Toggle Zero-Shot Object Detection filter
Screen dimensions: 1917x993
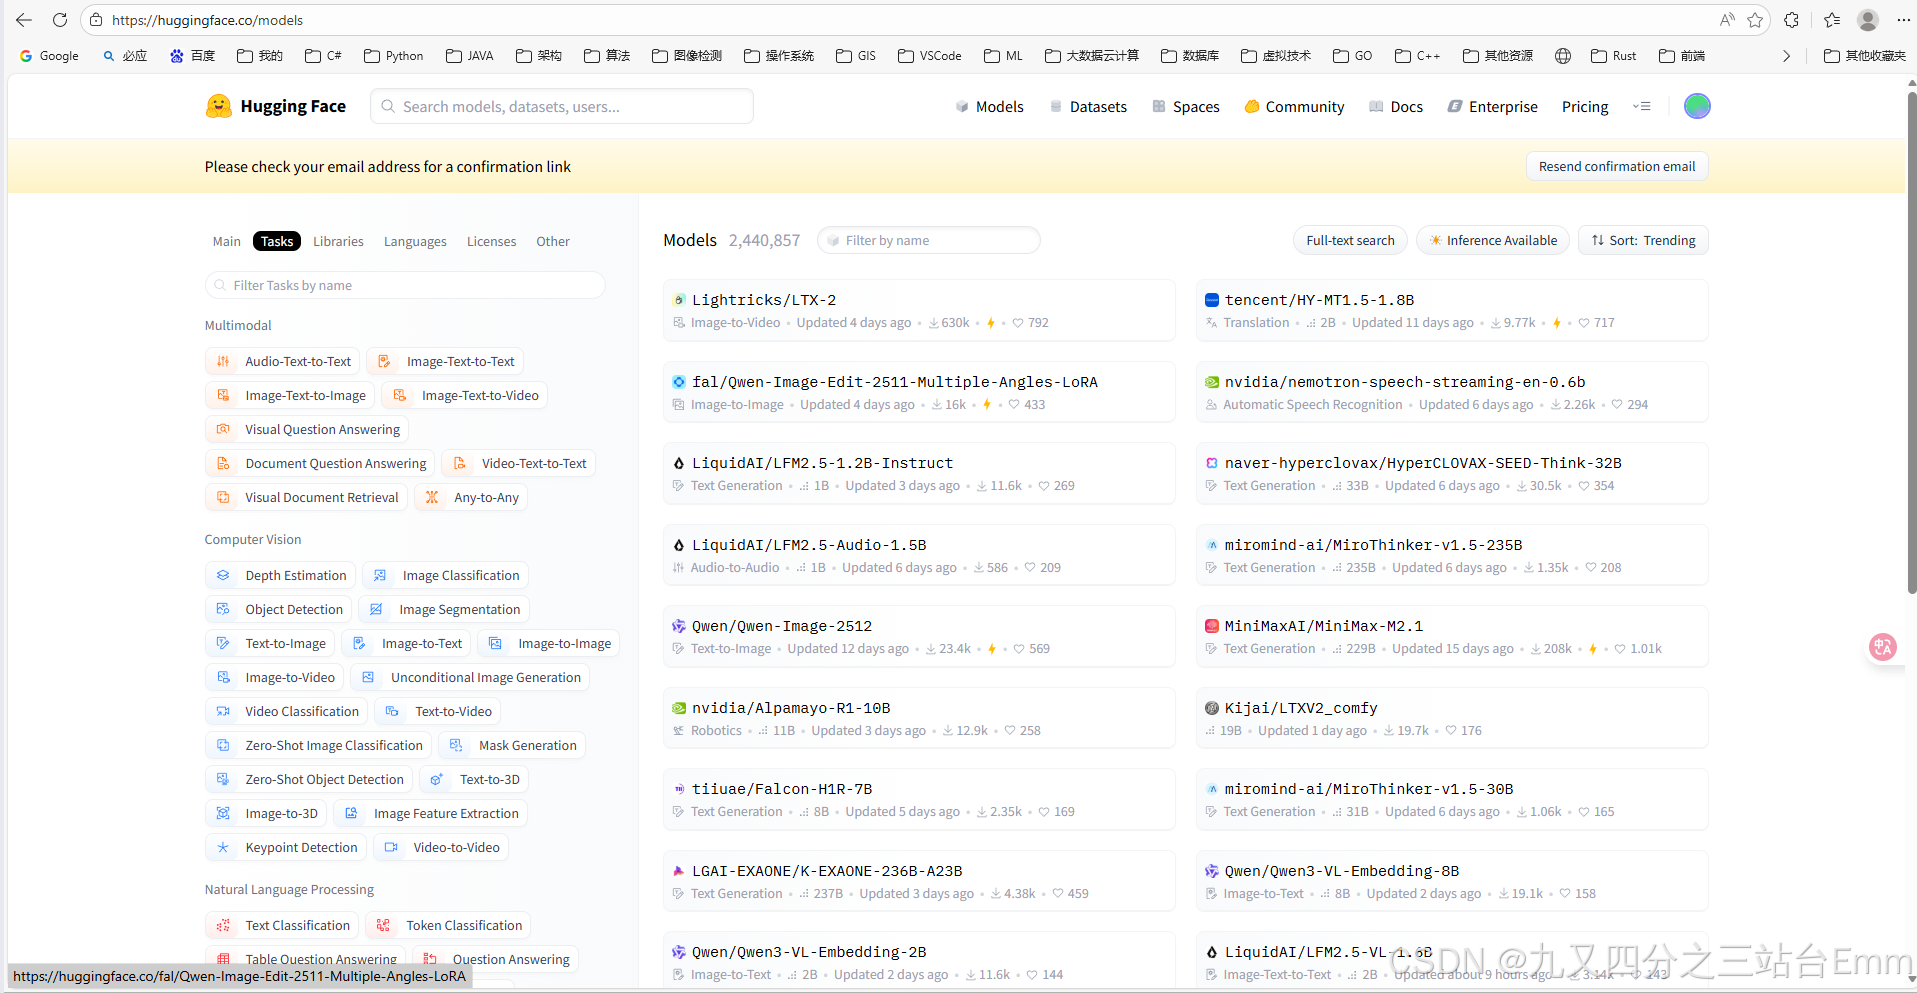309,780
